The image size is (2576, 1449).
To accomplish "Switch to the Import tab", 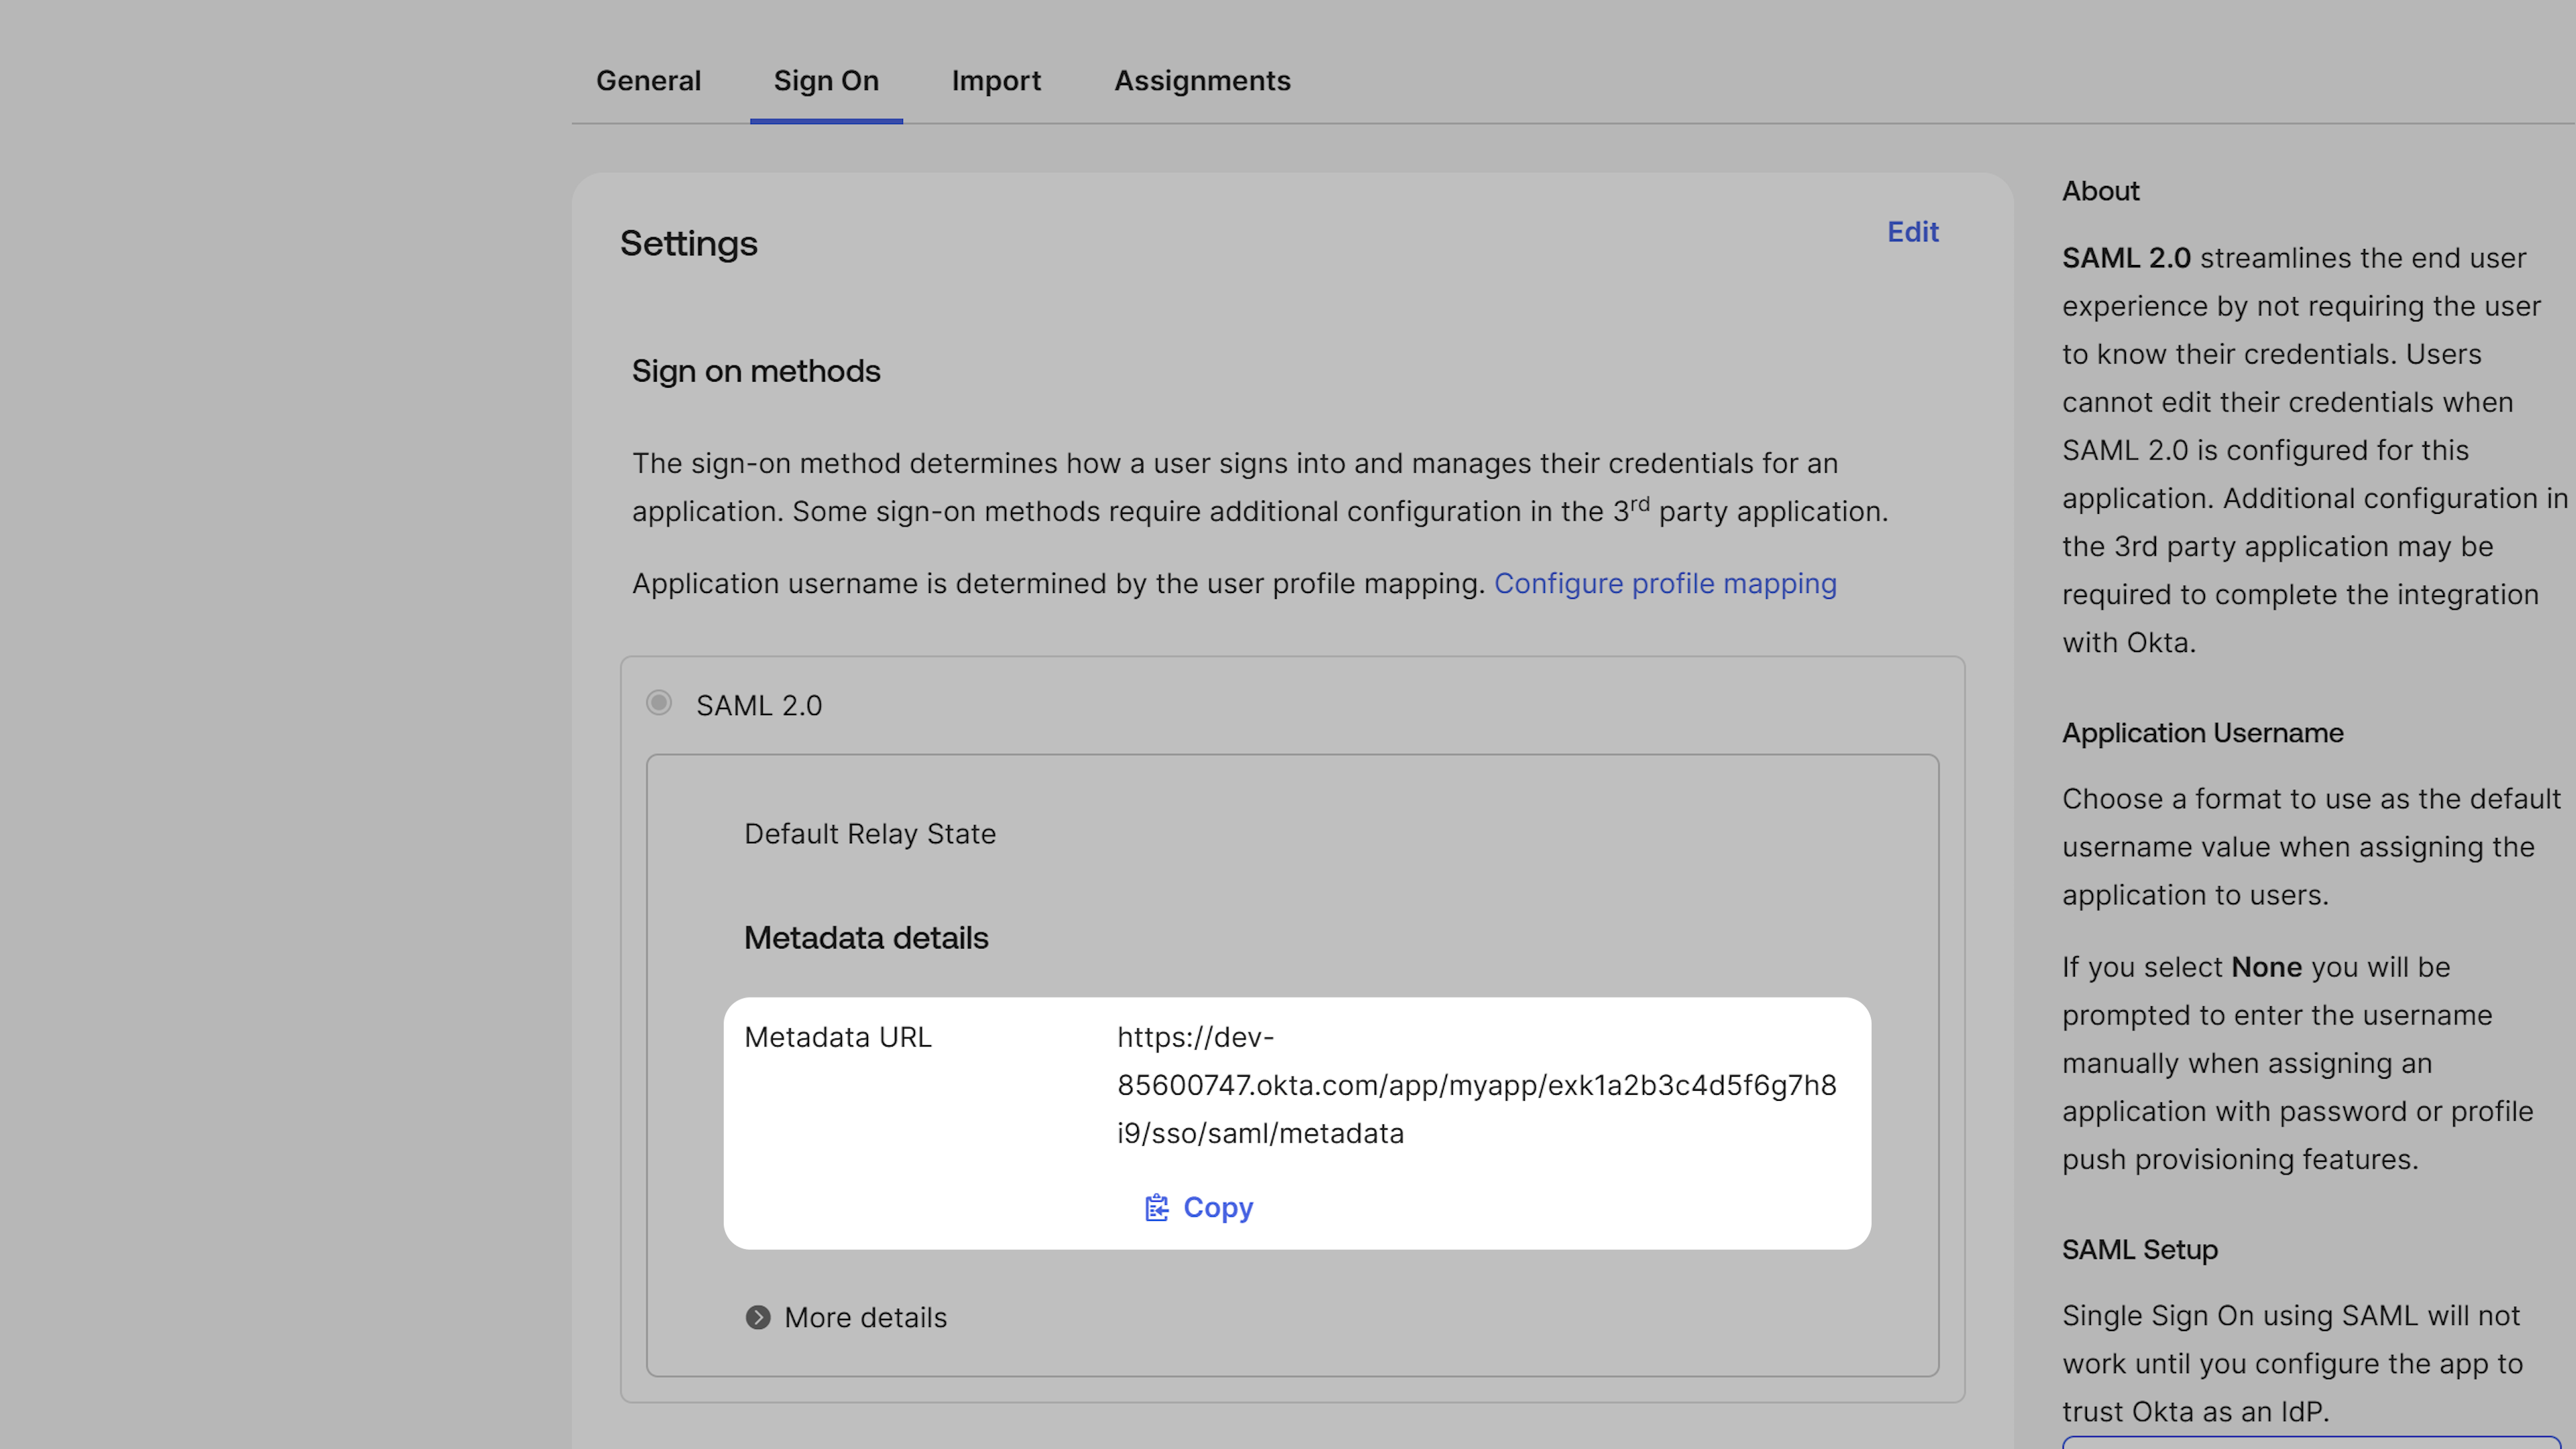I will [x=996, y=81].
